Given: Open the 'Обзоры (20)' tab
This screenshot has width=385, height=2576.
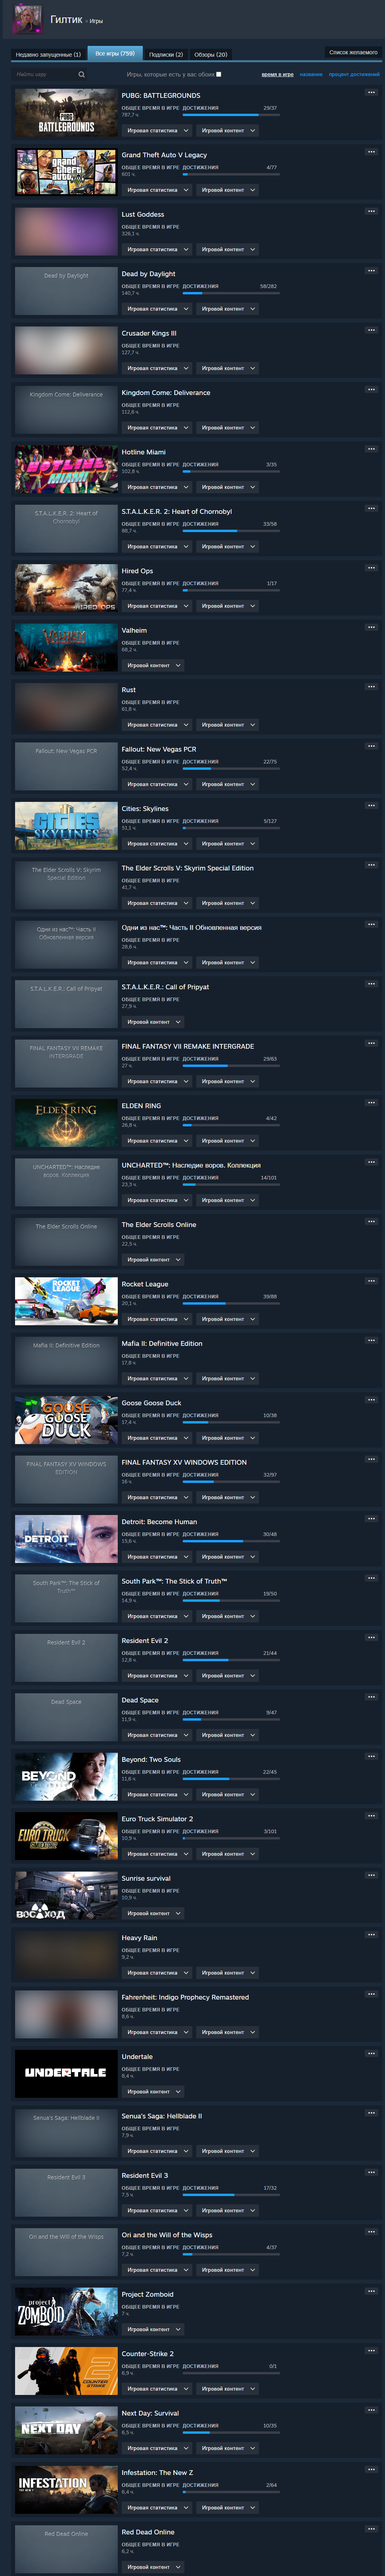Looking at the screenshot, I should (x=211, y=54).
